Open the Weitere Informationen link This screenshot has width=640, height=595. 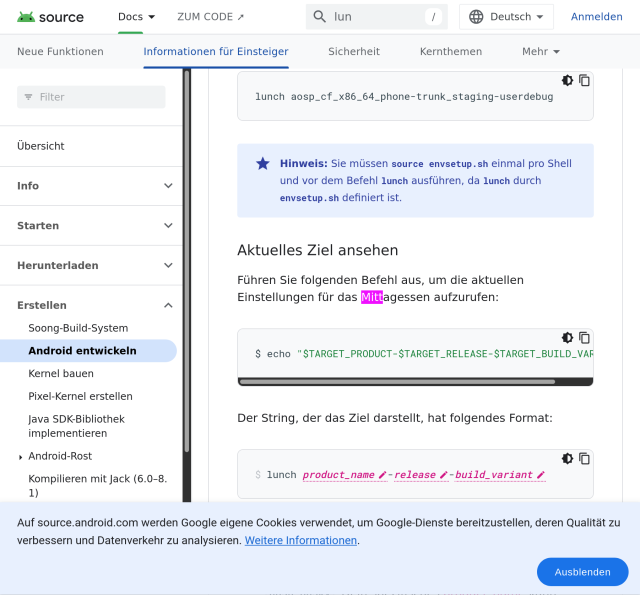pyautogui.click(x=301, y=540)
